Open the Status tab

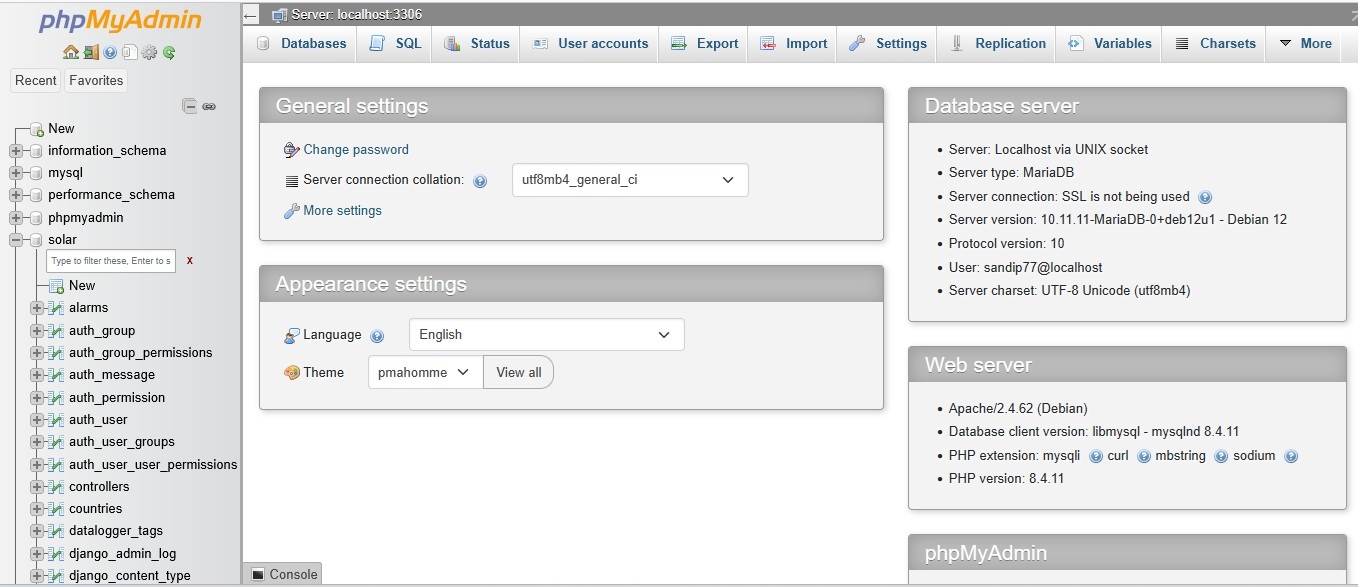(477, 44)
